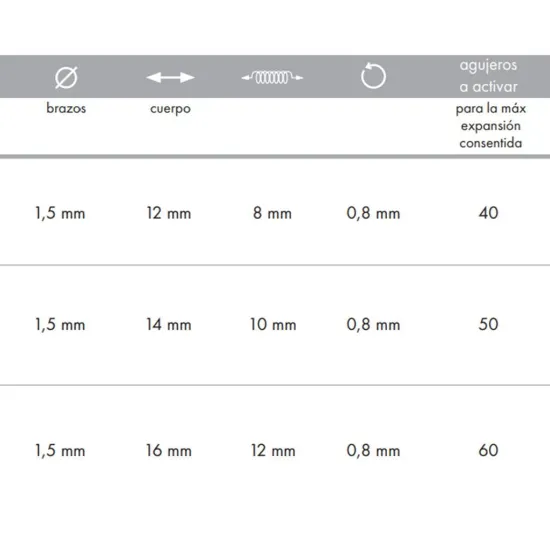550x550 pixels.
Task: Select the 8 mm expansion value
Action: [x=272, y=213]
